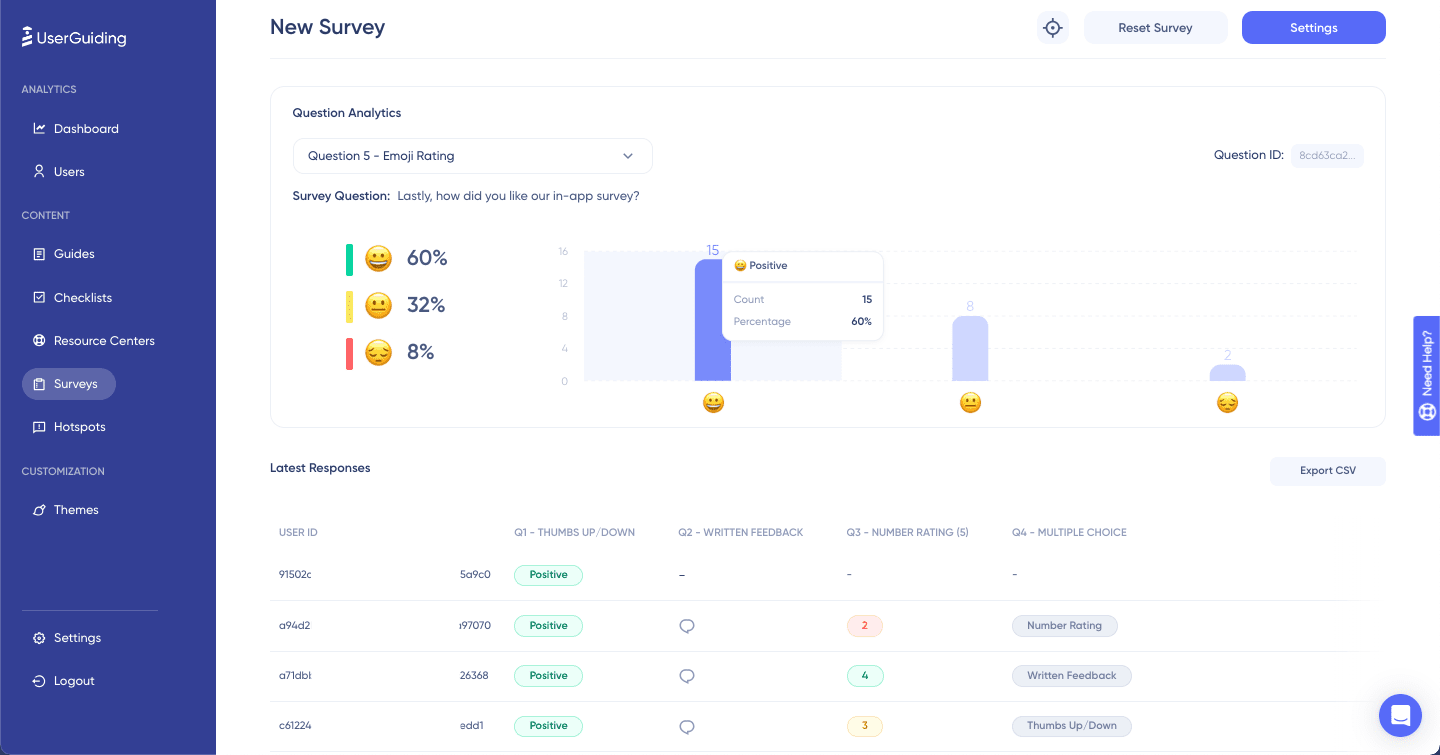Open the Guides content section

[x=72, y=254]
